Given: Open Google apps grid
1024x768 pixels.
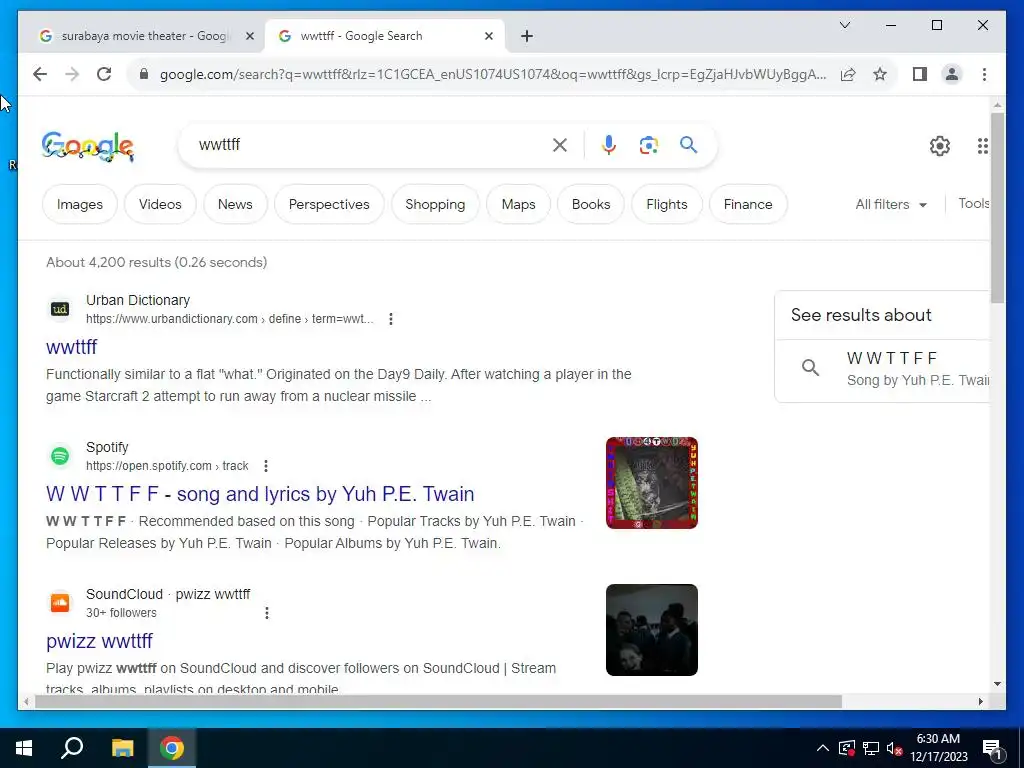Looking at the screenshot, I should coord(982,146).
